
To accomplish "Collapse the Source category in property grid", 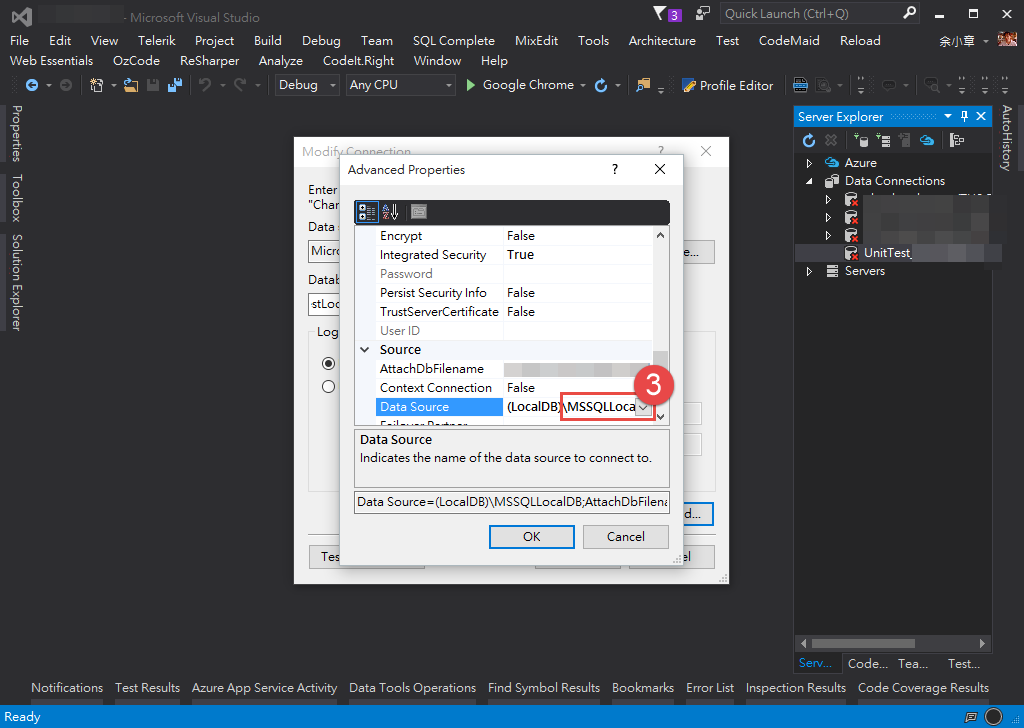I will point(364,350).
